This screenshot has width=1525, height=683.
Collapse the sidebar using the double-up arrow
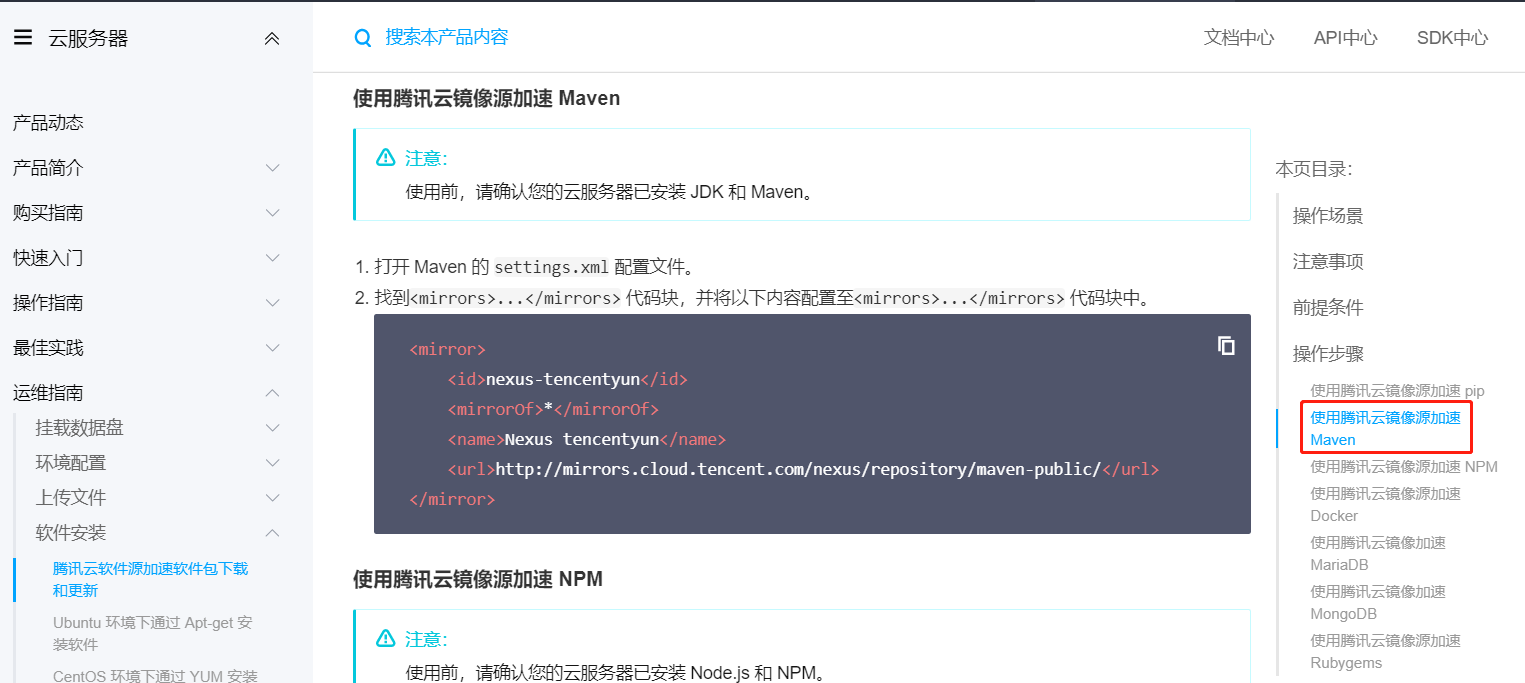[272, 37]
